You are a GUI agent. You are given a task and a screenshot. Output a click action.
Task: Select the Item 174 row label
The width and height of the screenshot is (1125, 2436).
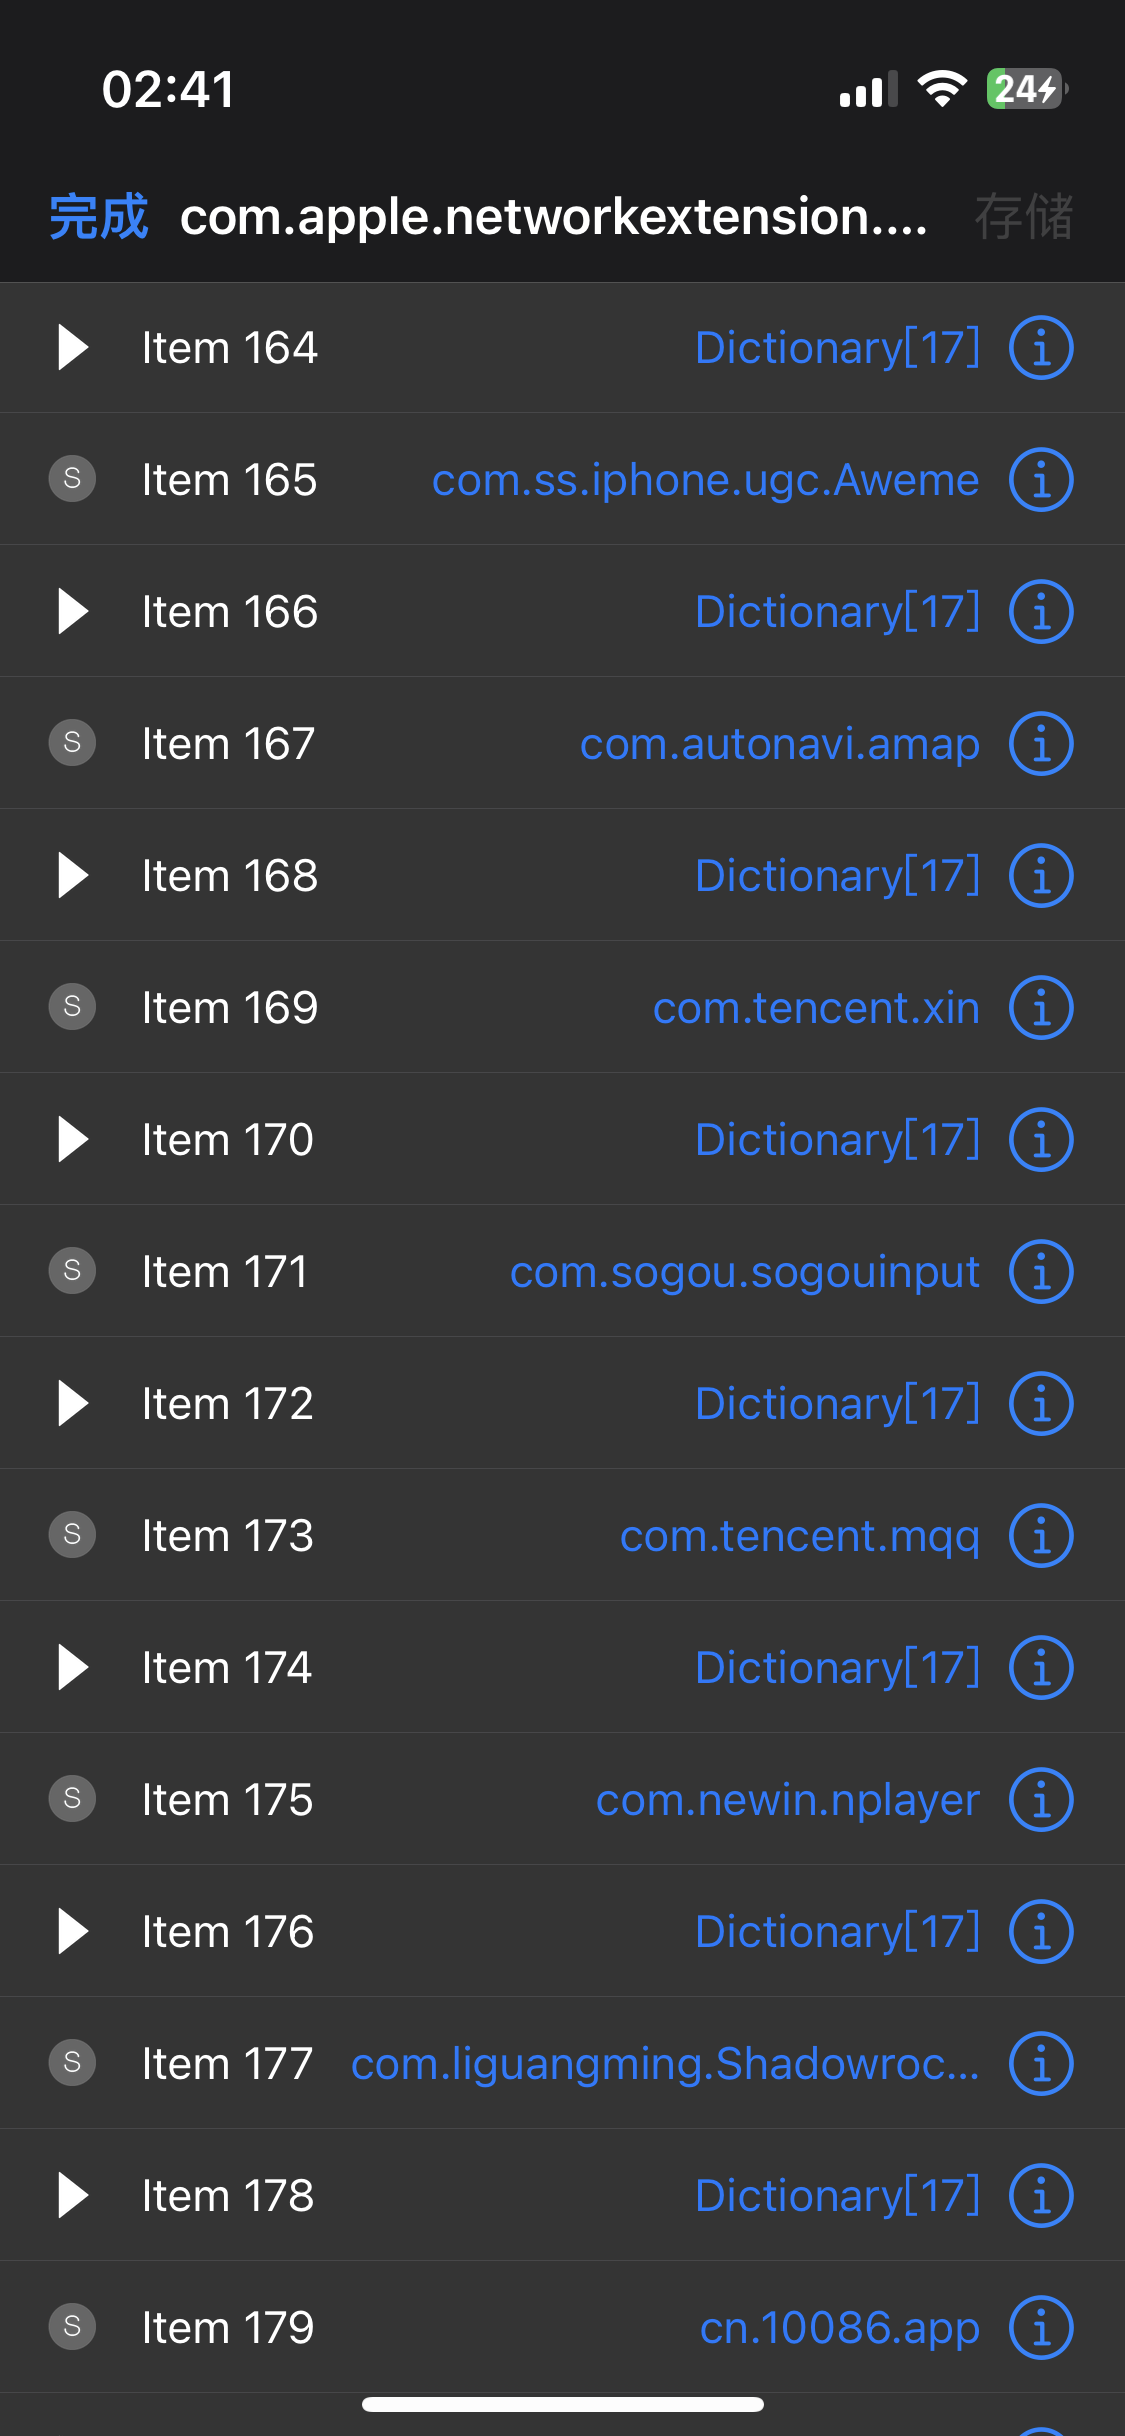point(227,1668)
